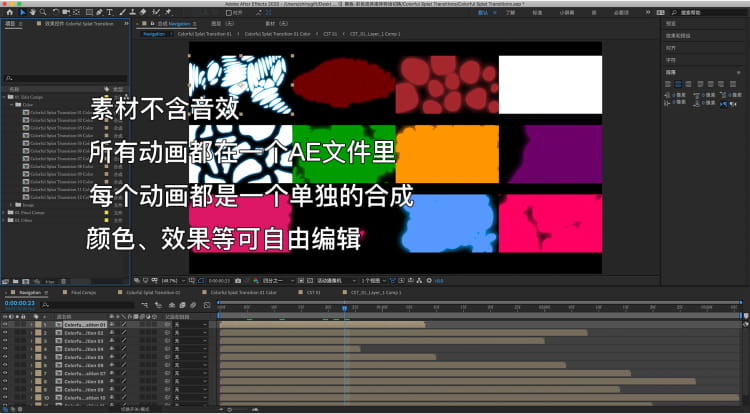Click CST 01 in the comp breadcrumb
750x414 pixels.
point(330,34)
